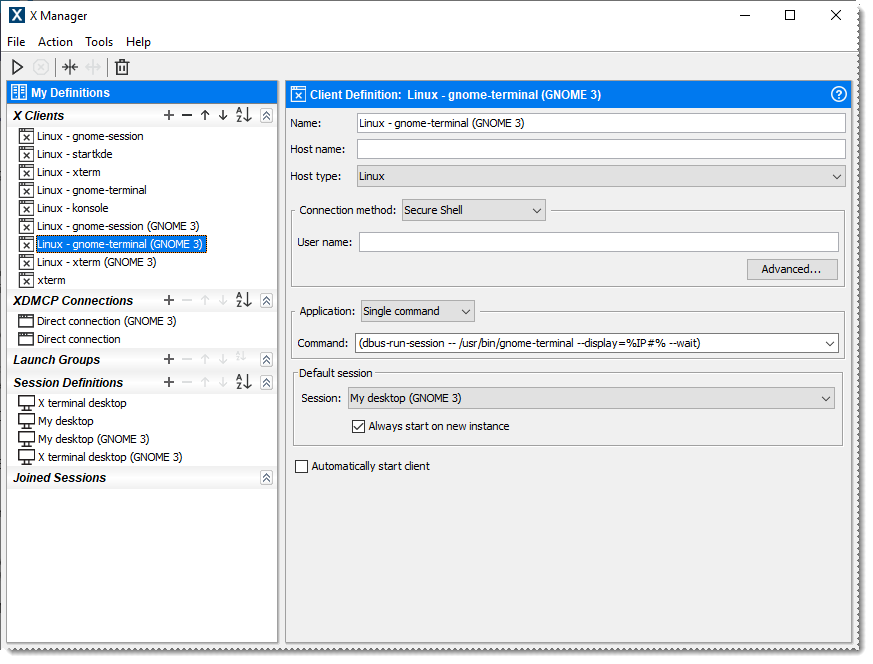Image resolution: width=873 pixels, height=664 pixels.
Task: Click the trash Delete toolbar icon
Action: pos(122,67)
